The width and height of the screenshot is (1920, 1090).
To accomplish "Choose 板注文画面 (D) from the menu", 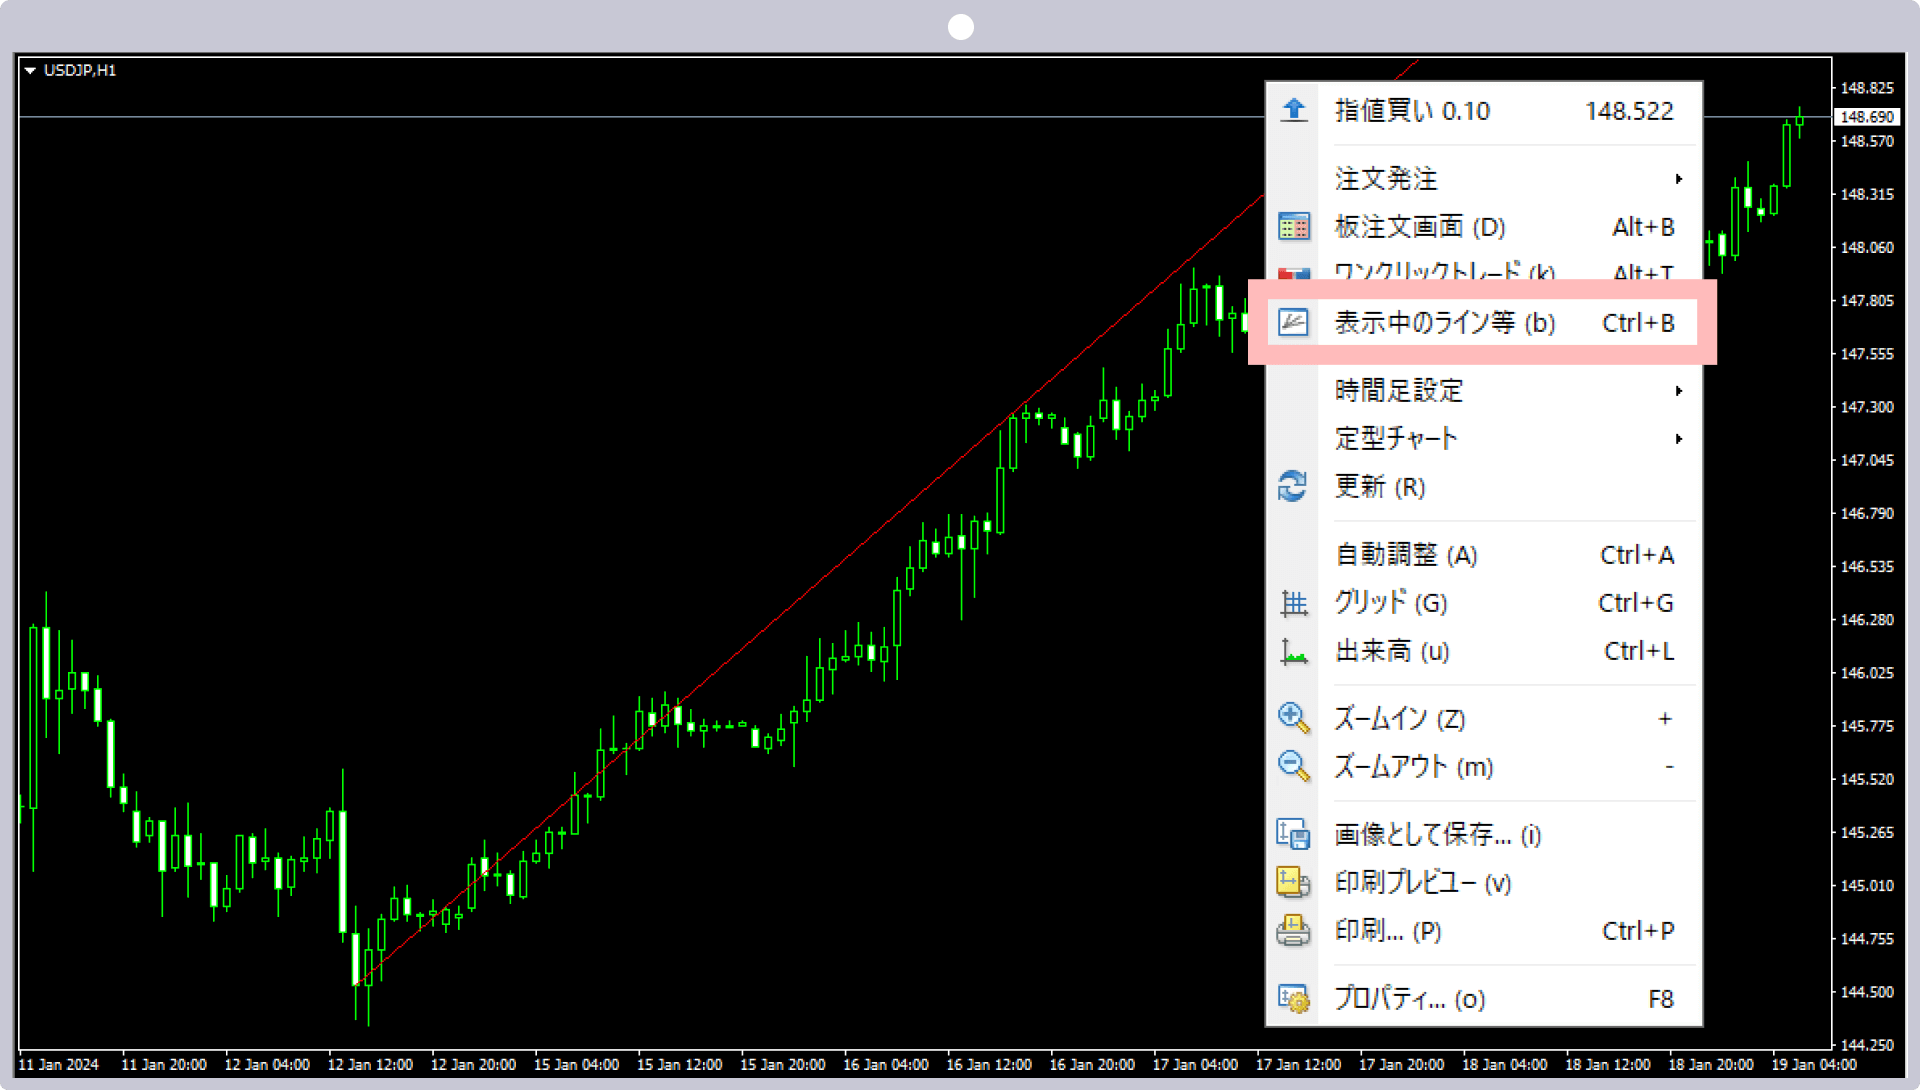I will point(1484,227).
